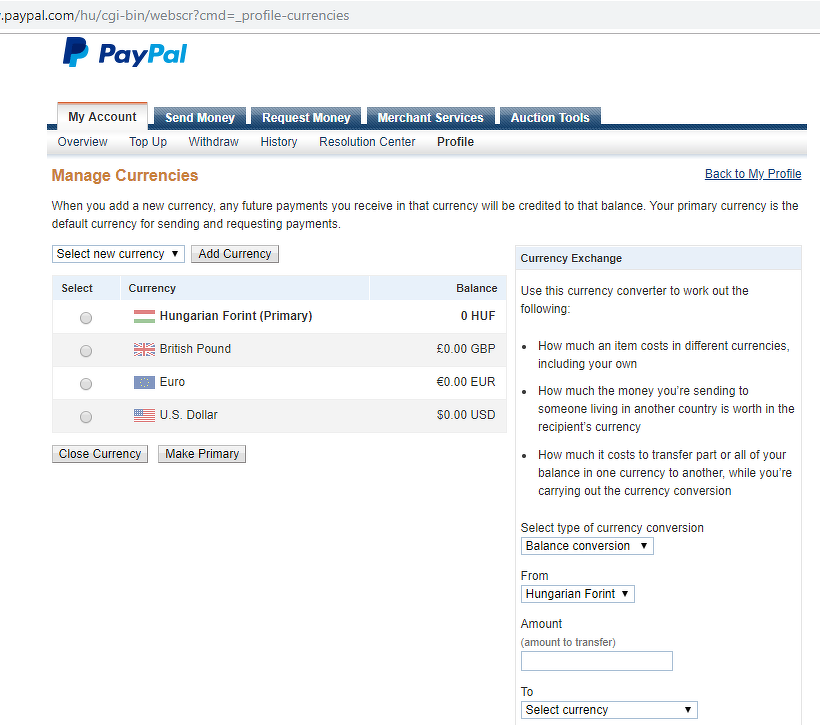Viewport: 820px width, 725px height.
Task: Open the Withdraw submenu item
Action: click(x=213, y=142)
